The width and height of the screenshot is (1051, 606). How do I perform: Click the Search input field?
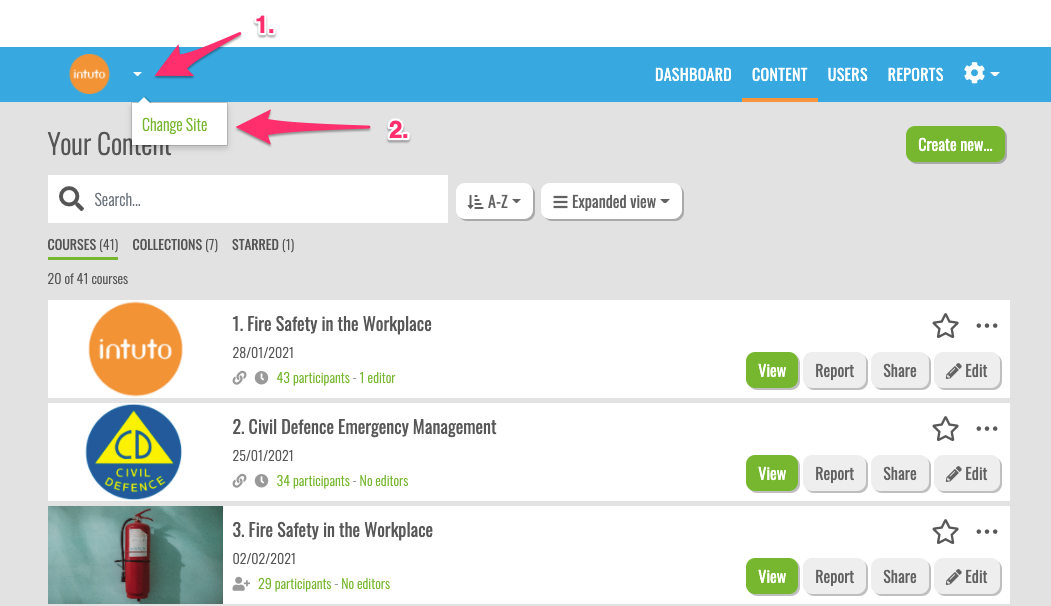[265, 200]
